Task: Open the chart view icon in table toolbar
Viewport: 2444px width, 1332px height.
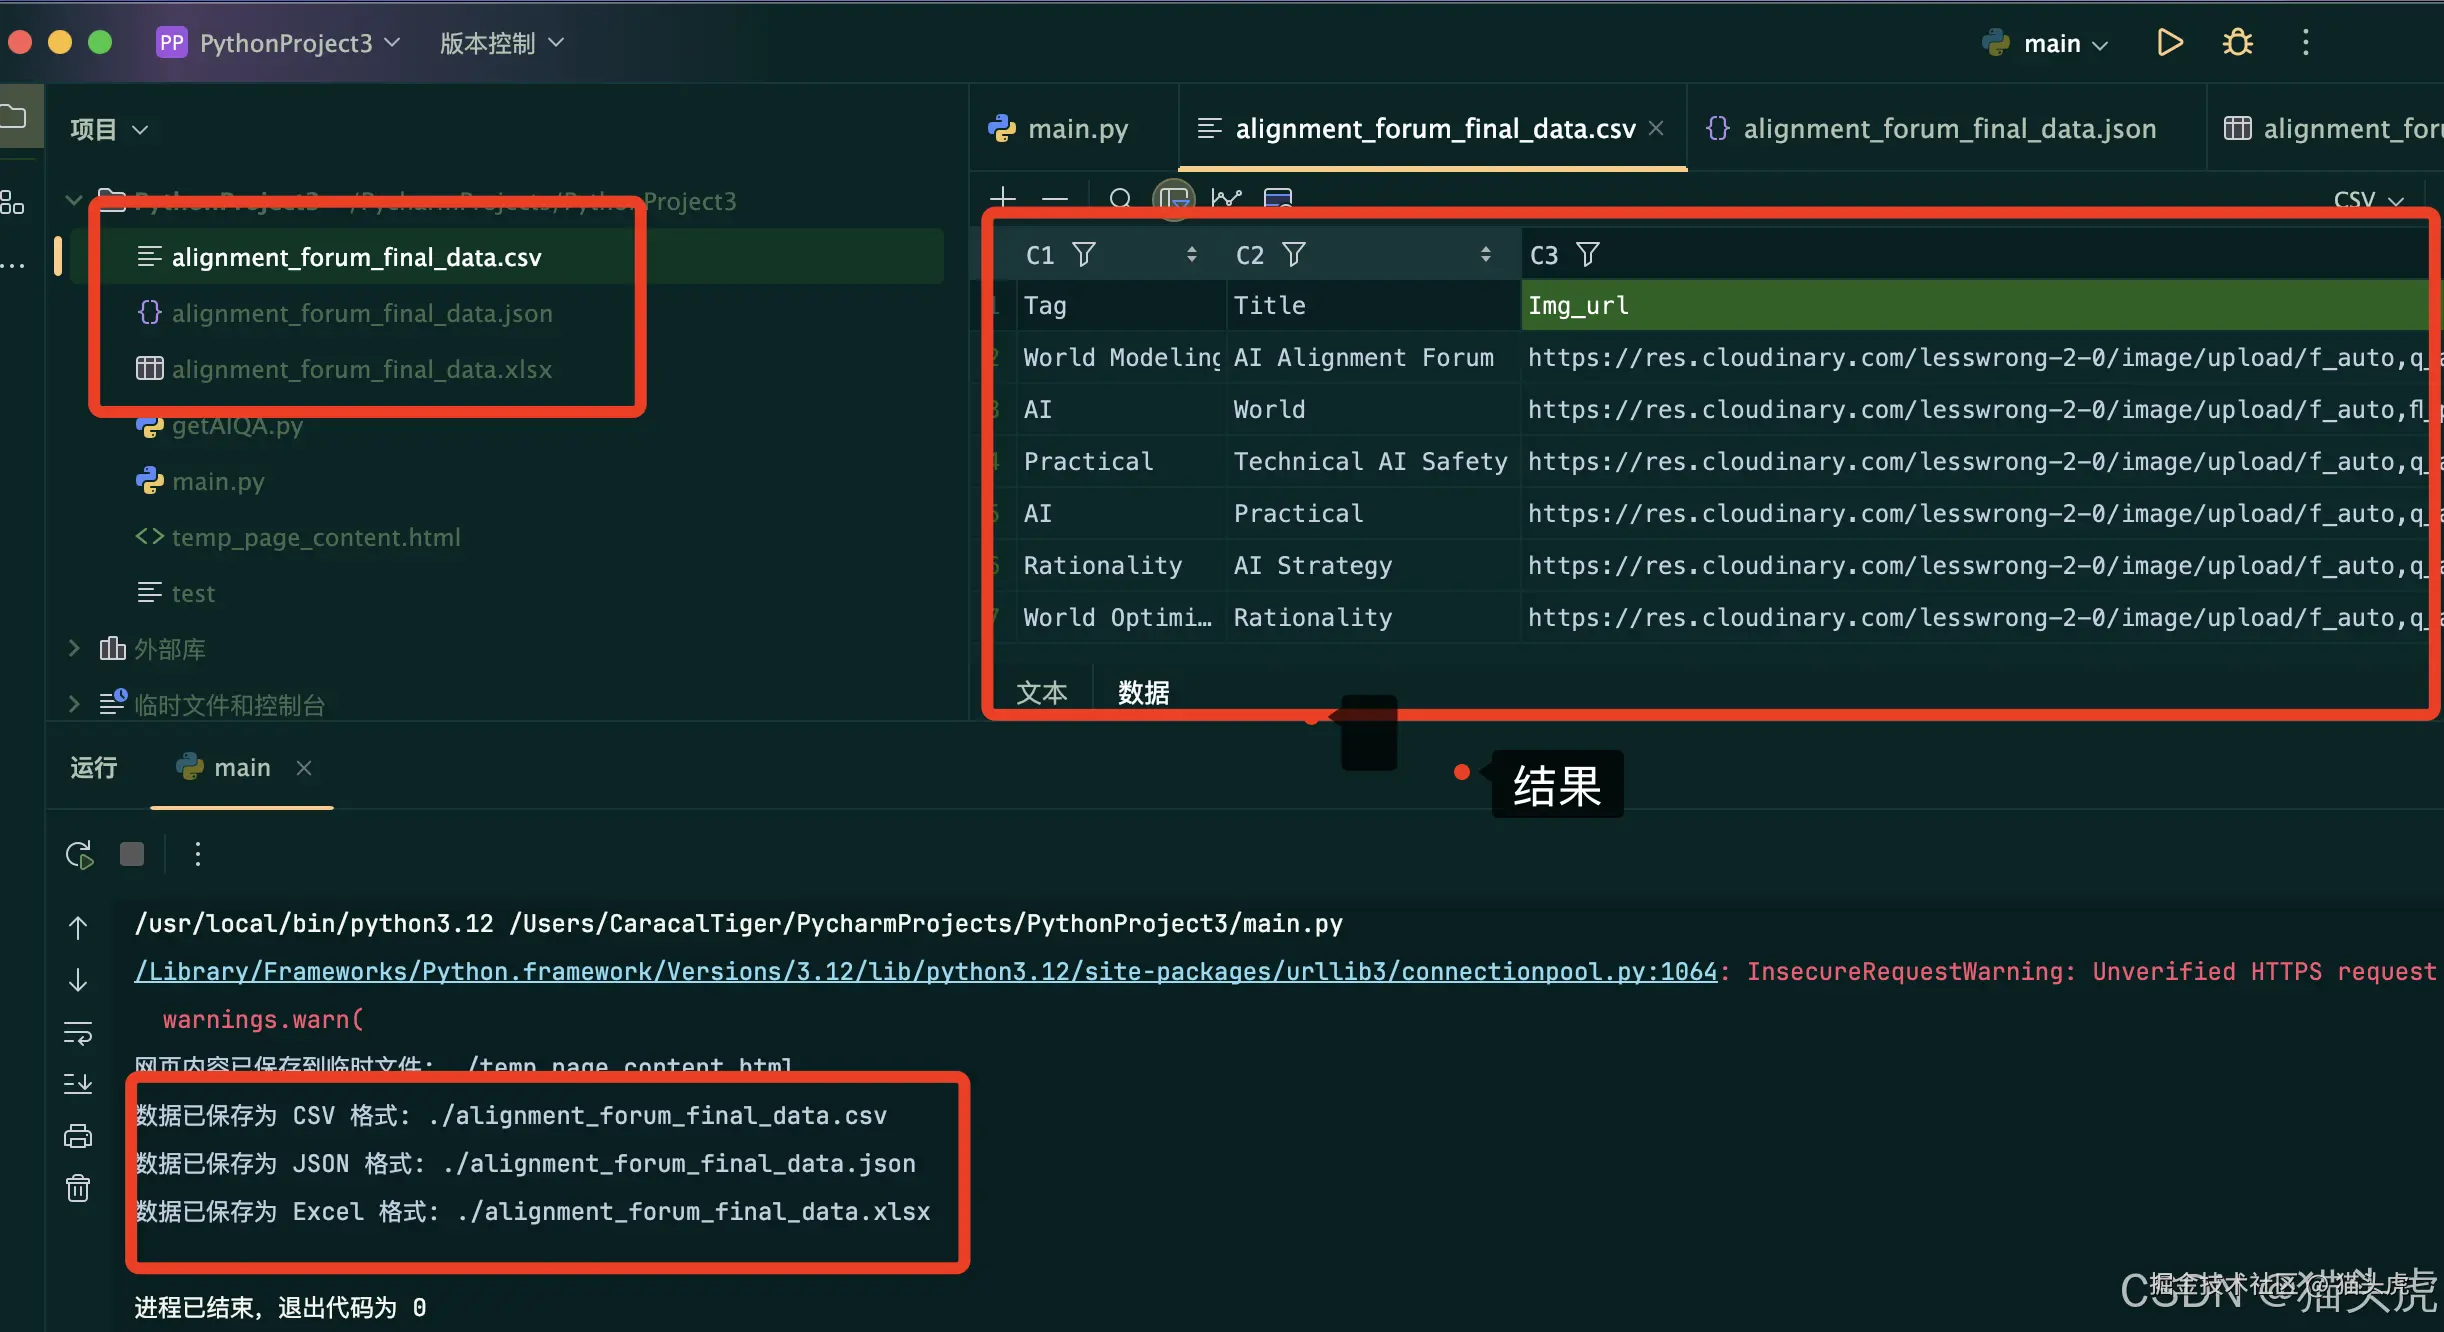Action: pos(1226,198)
